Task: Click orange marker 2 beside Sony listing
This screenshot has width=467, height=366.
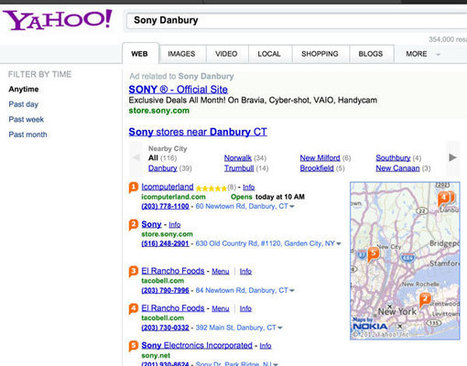Action: (133, 225)
